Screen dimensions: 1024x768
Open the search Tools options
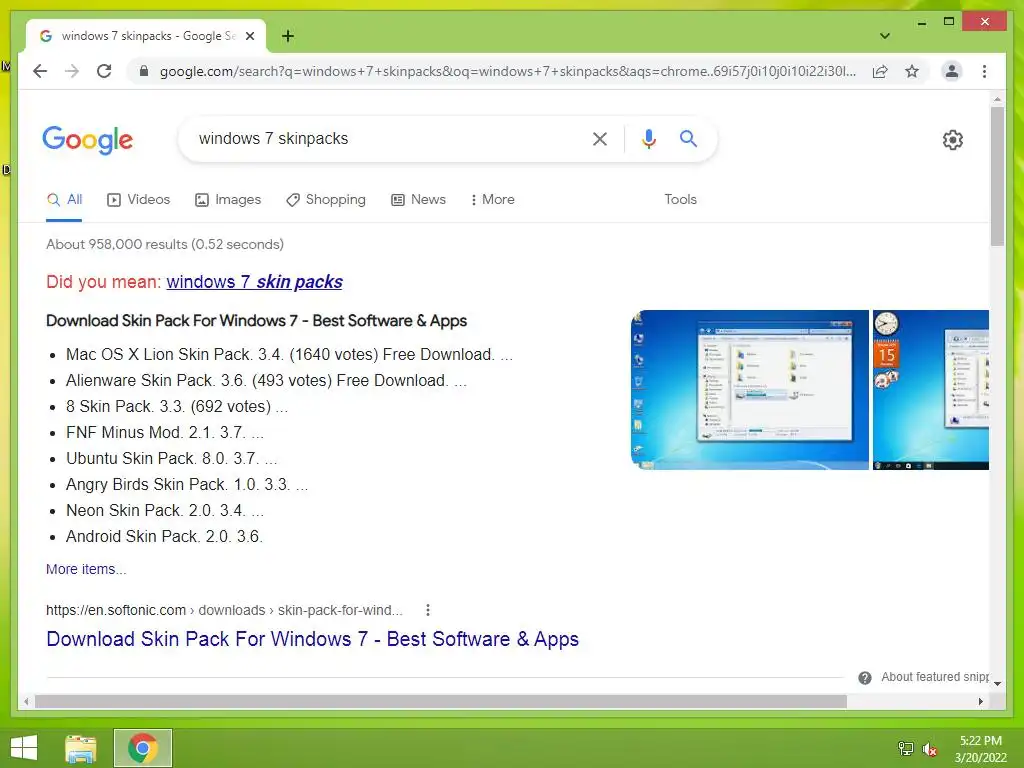(680, 200)
